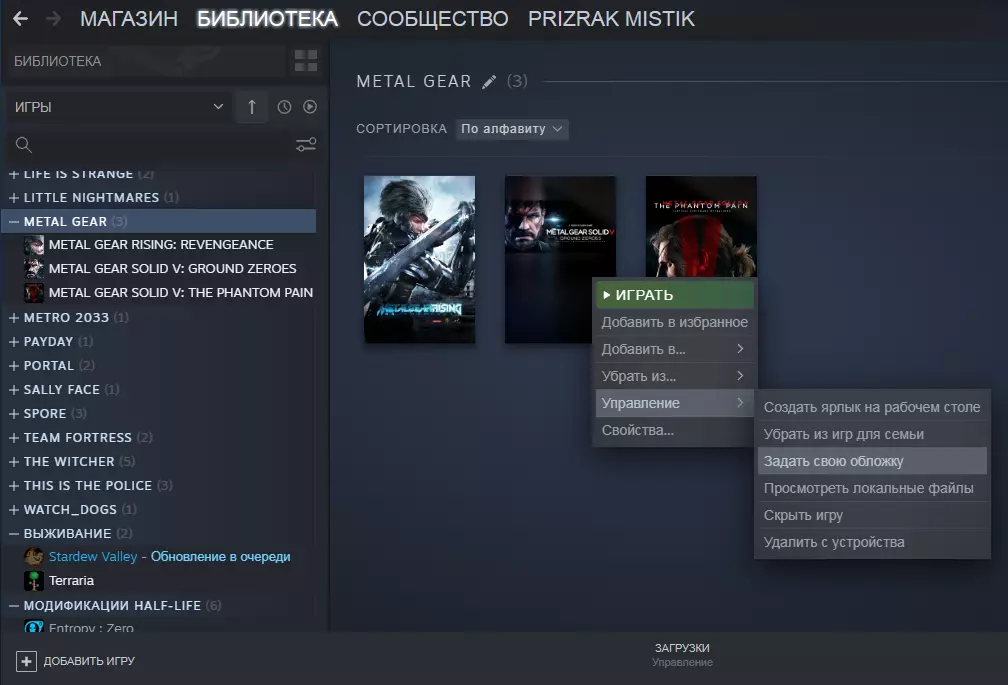Click the Terraria icon in list
This screenshot has height=685, width=1008.
tap(34, 581)
